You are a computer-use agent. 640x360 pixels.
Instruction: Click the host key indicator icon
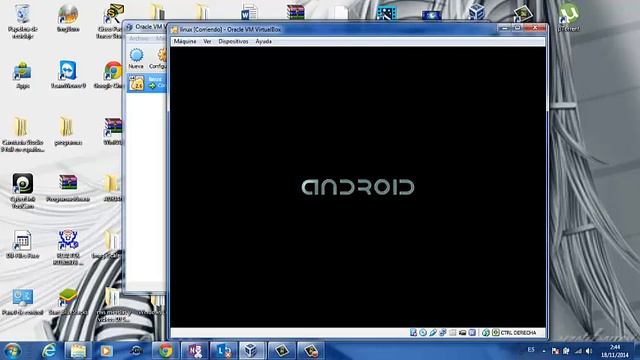point(496,333)
